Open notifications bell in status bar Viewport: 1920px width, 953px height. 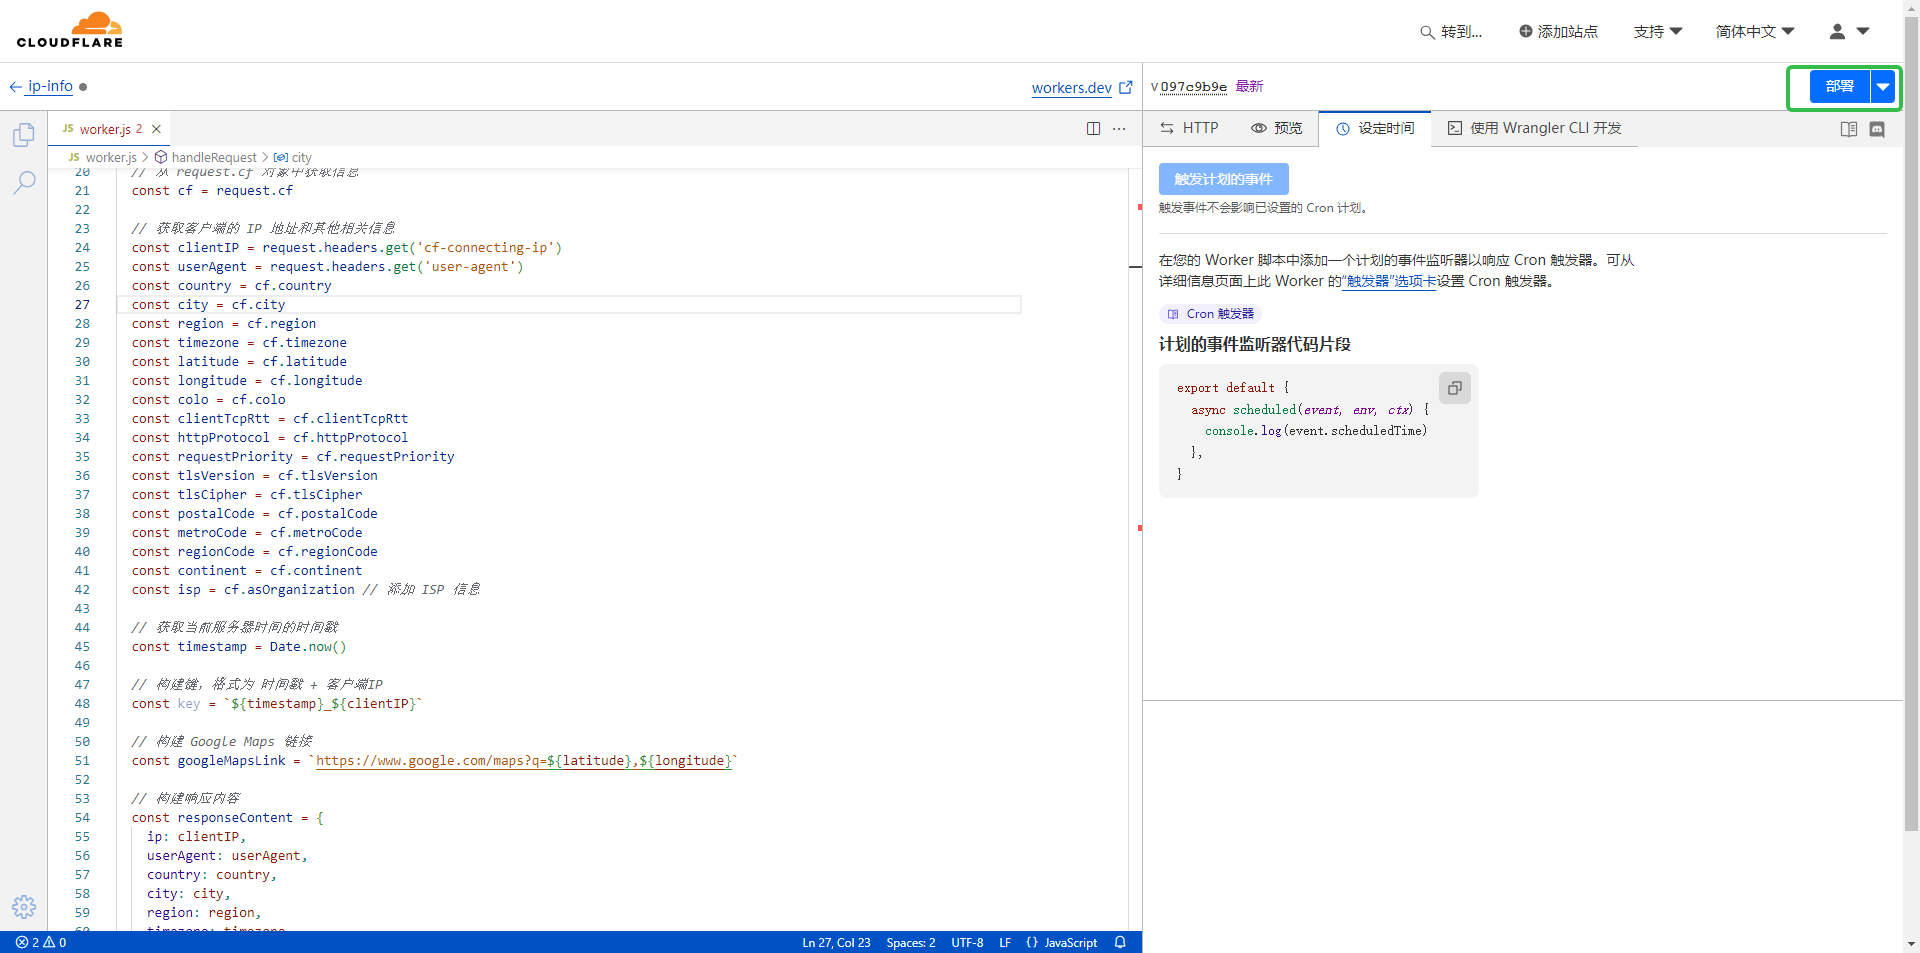[1120, 942]
